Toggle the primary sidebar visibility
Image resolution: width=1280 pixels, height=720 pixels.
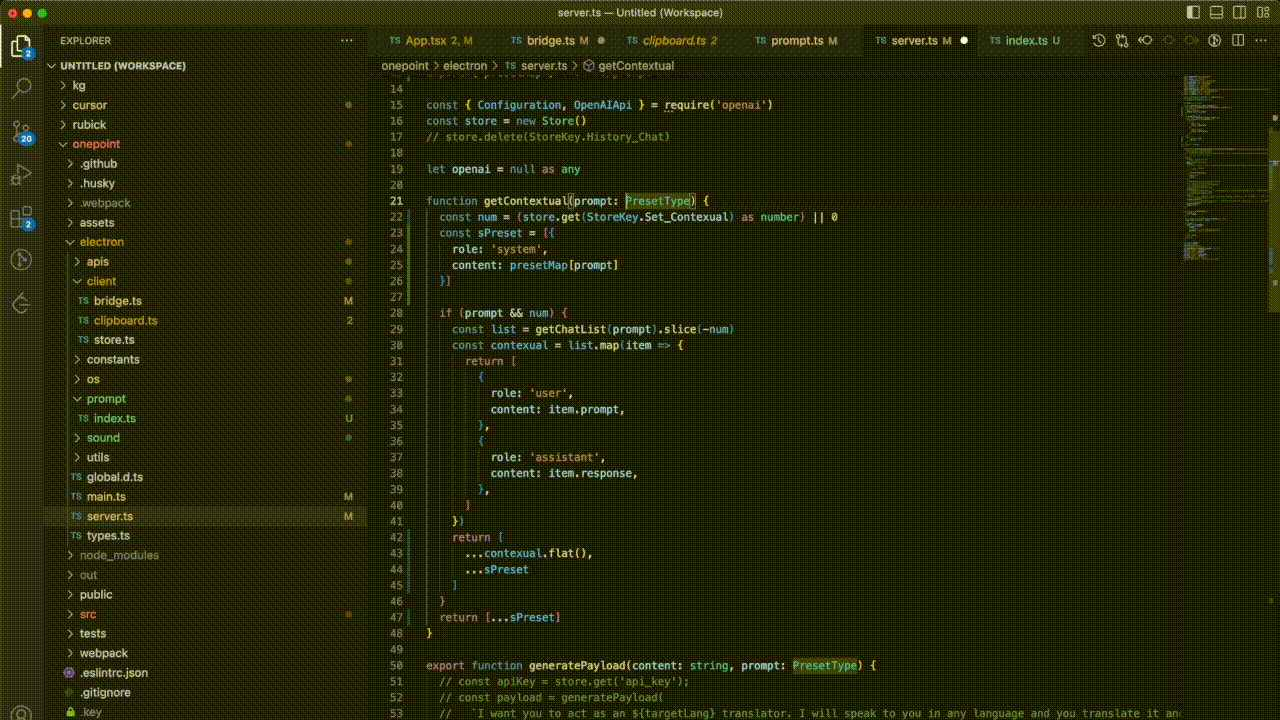[1194, 13]
